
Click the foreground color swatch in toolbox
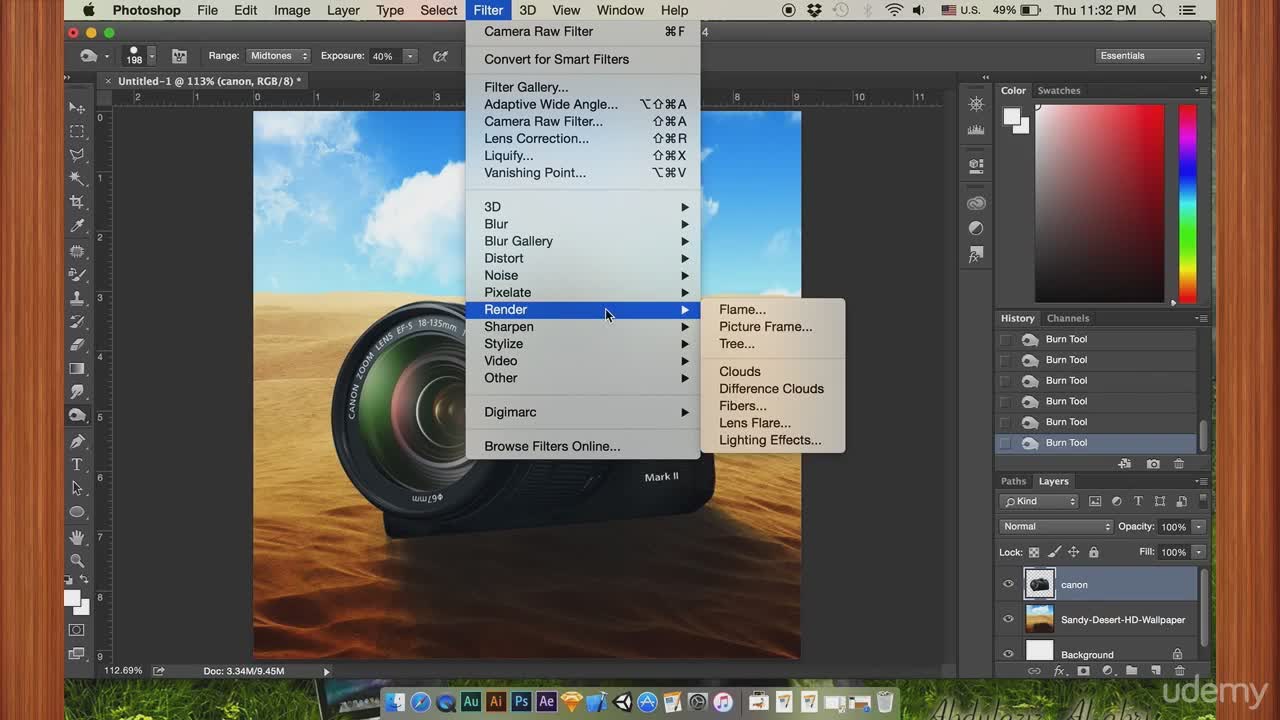[x=72, y=598]
